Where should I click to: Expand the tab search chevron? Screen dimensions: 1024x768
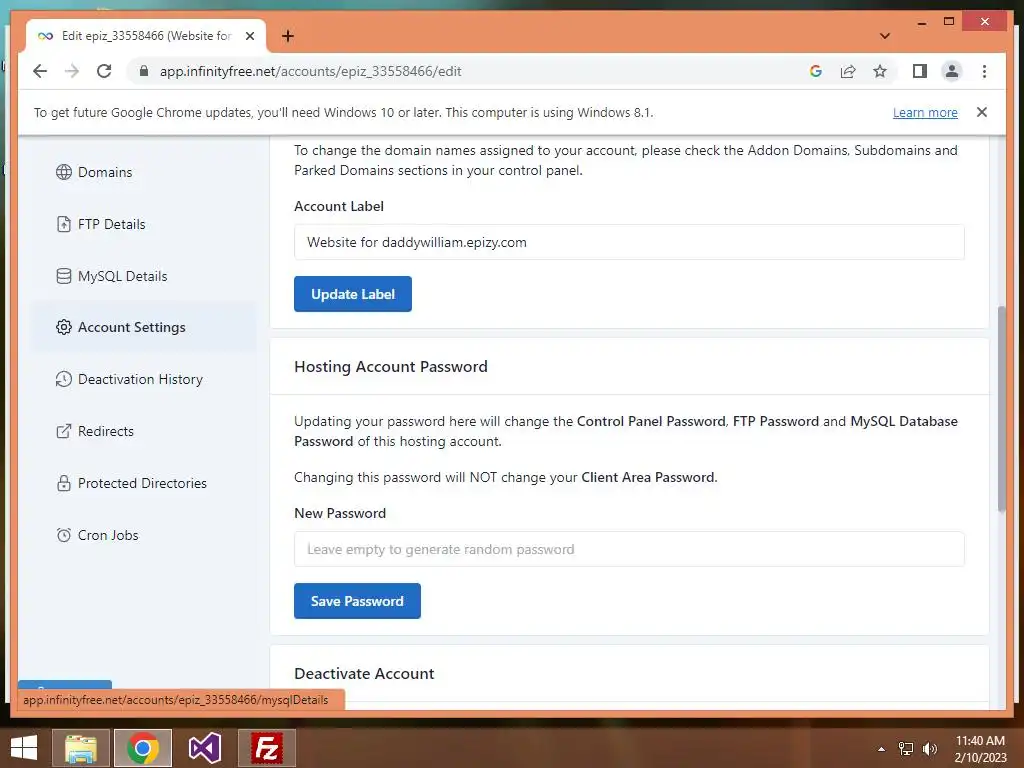(884, 36)
